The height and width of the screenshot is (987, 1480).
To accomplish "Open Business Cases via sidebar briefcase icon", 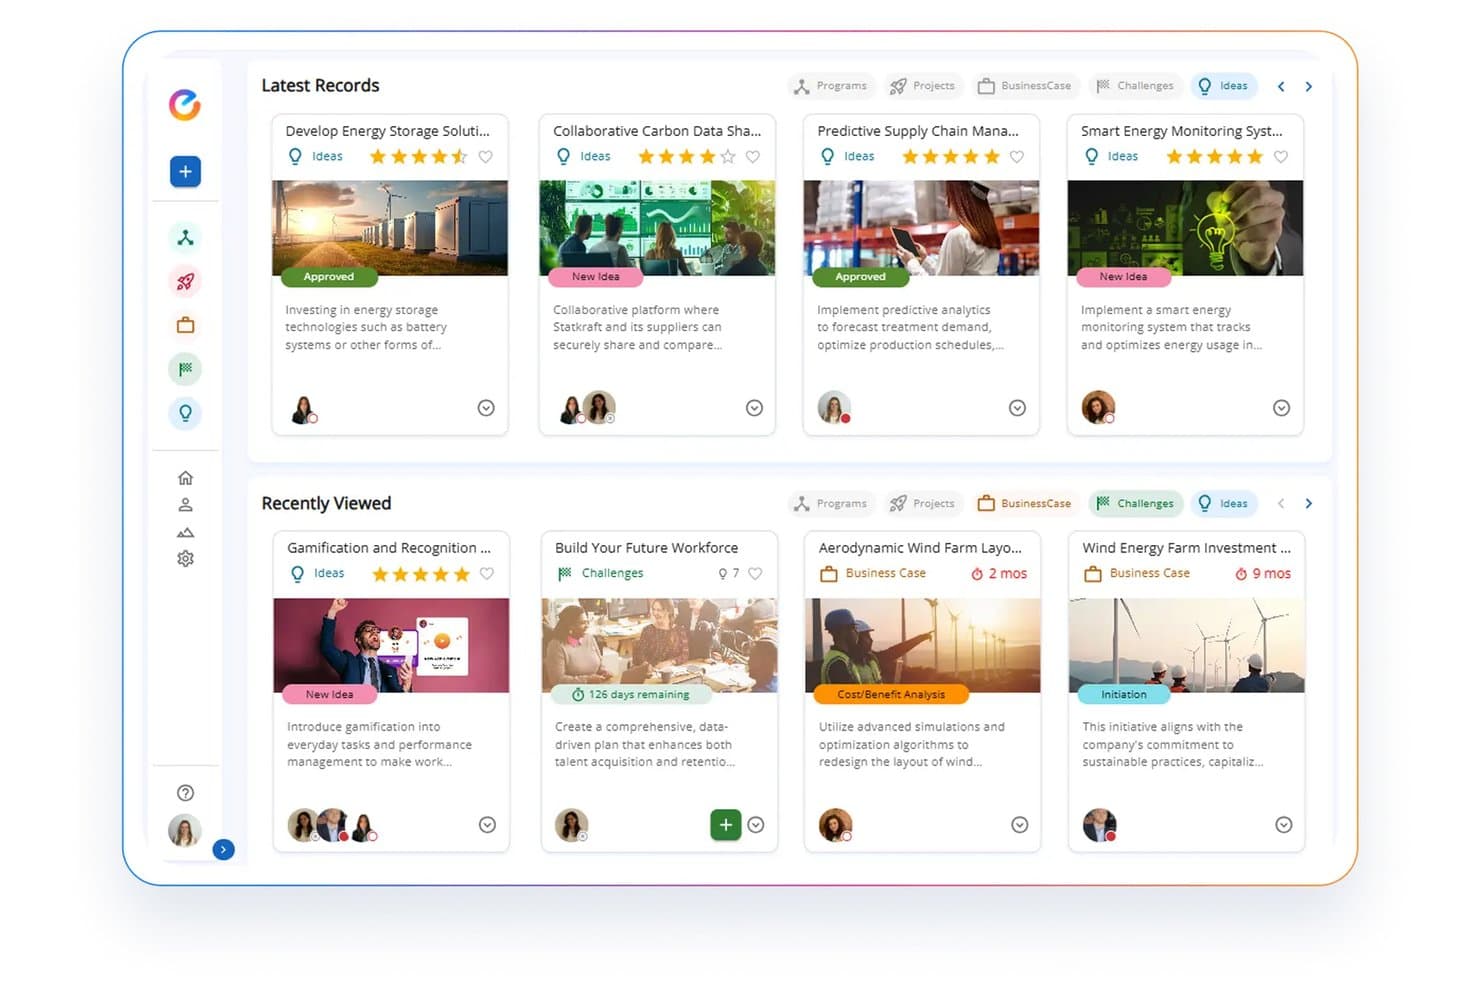I will coord(185,325).
